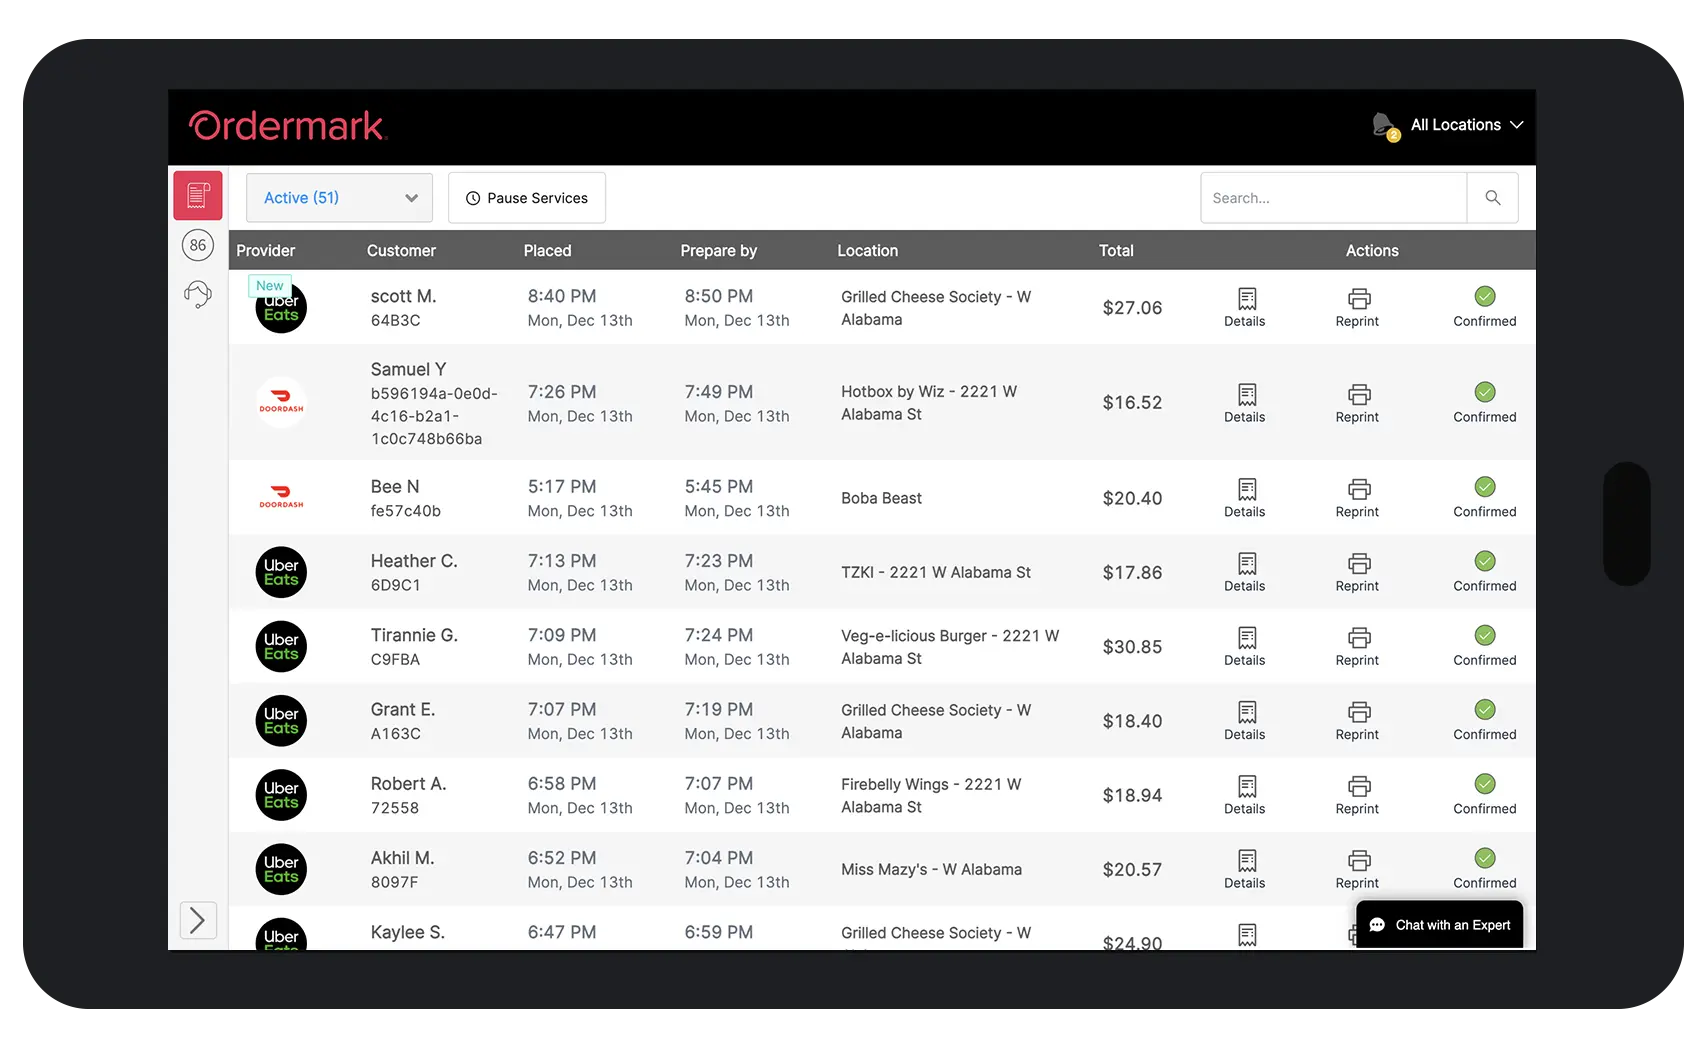
Task: Reprint the Grant E. order
Action: [1357, 720]
